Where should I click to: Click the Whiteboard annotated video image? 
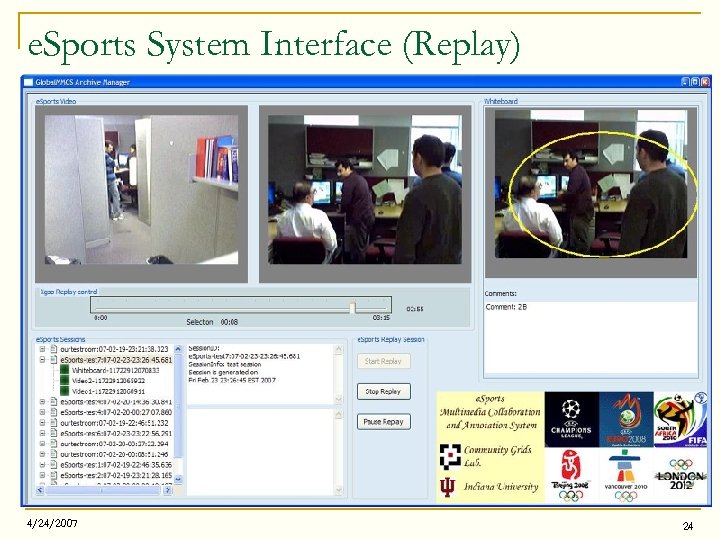[x=591, y=184]
